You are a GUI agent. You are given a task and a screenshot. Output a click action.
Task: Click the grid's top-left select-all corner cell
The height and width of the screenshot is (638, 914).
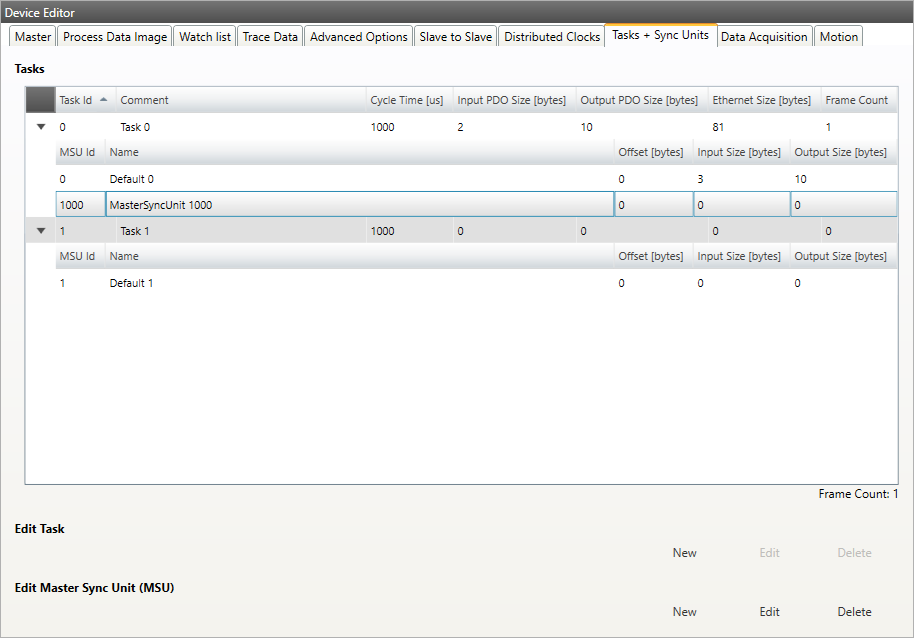(40, 100)
